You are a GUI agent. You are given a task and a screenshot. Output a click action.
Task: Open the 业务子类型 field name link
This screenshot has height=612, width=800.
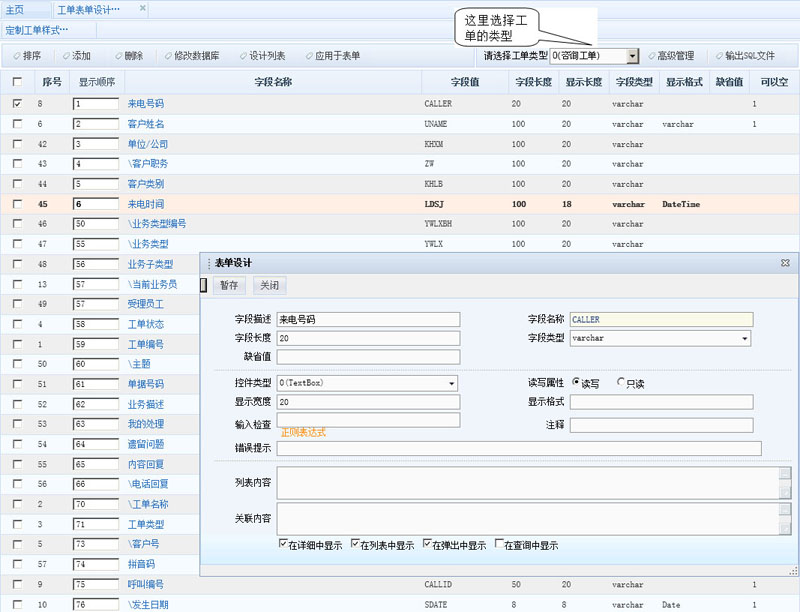tap(150, 264)
